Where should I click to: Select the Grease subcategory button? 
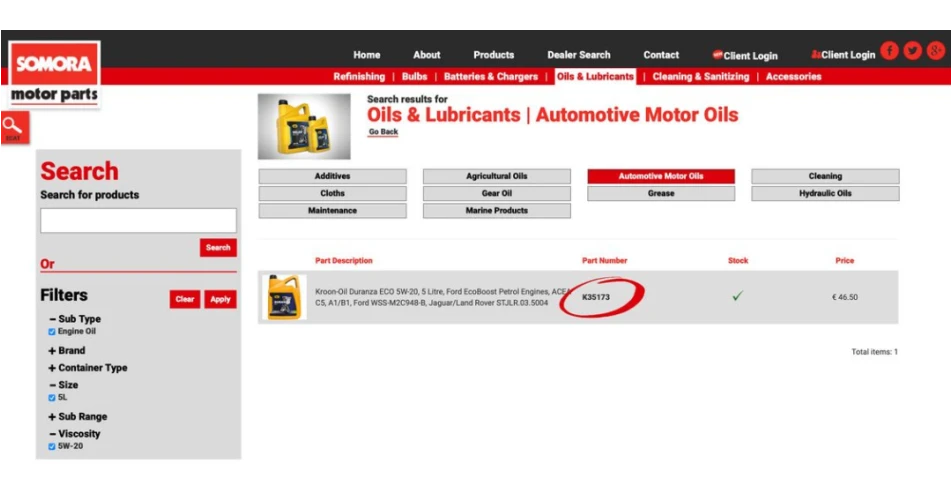point(661,193)
